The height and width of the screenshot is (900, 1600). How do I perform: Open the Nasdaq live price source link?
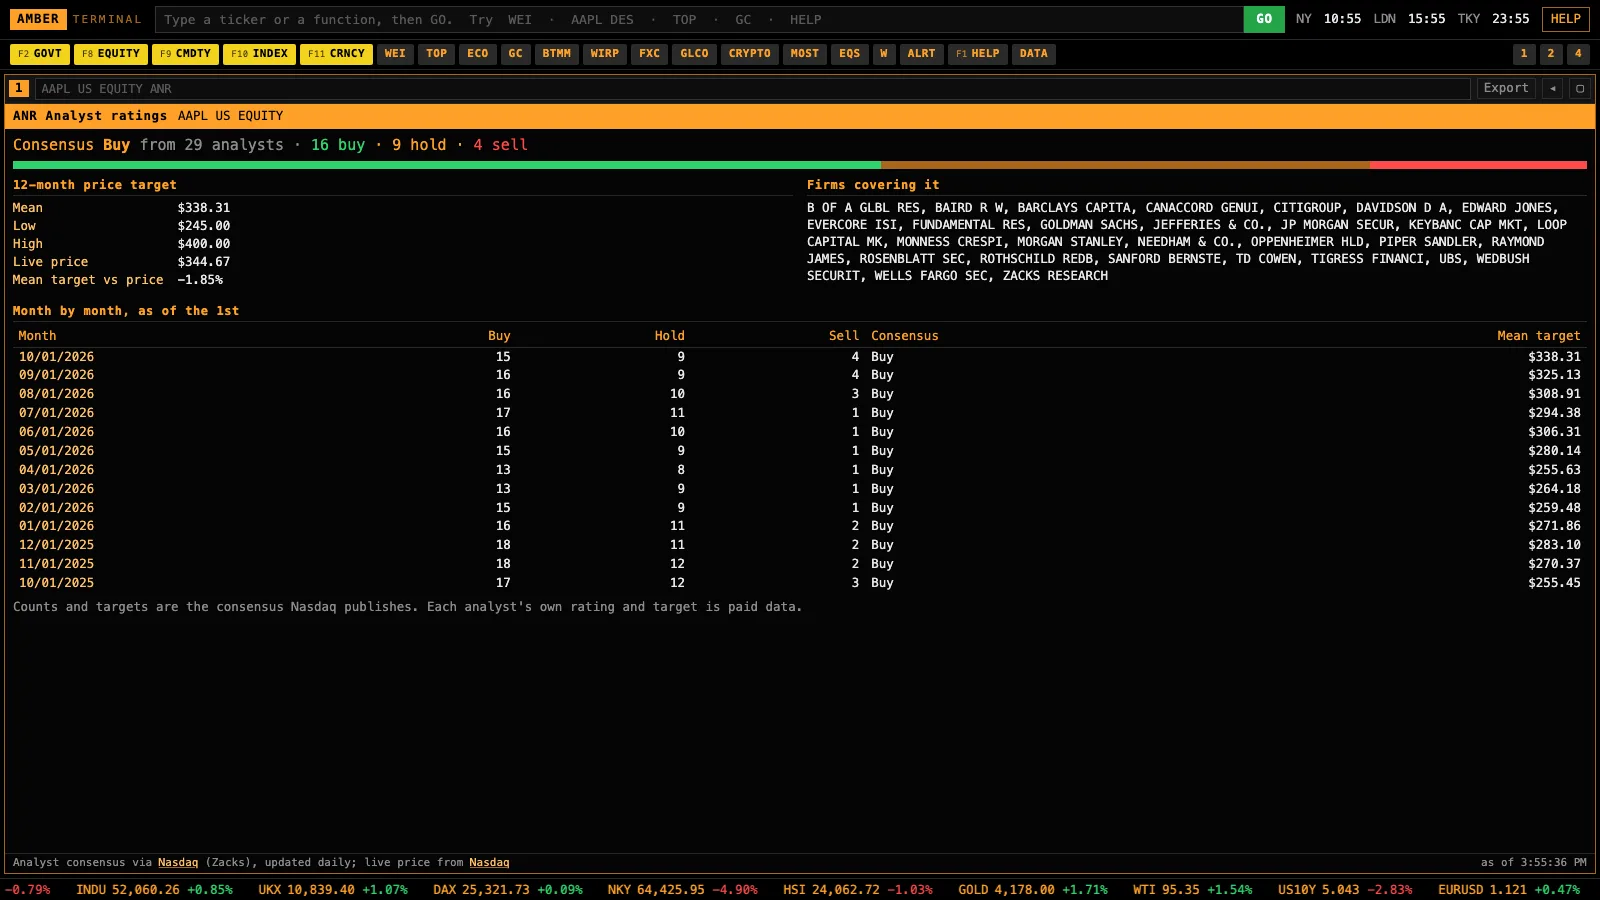coord(489,863)
